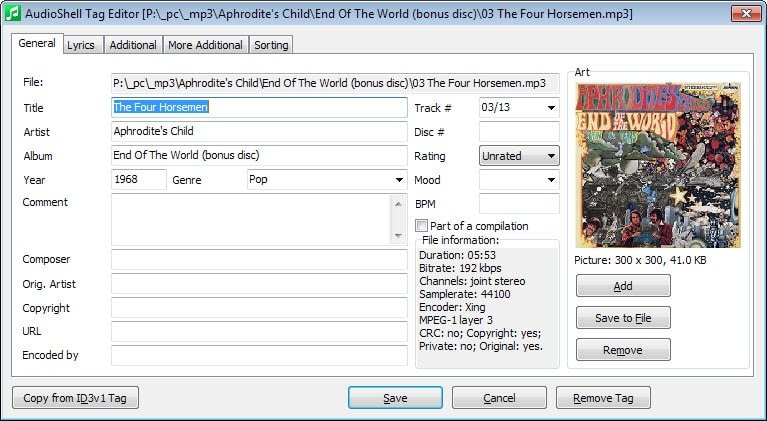
Task: Click the AudioShell music note title icon
Action: coord(13,13)
